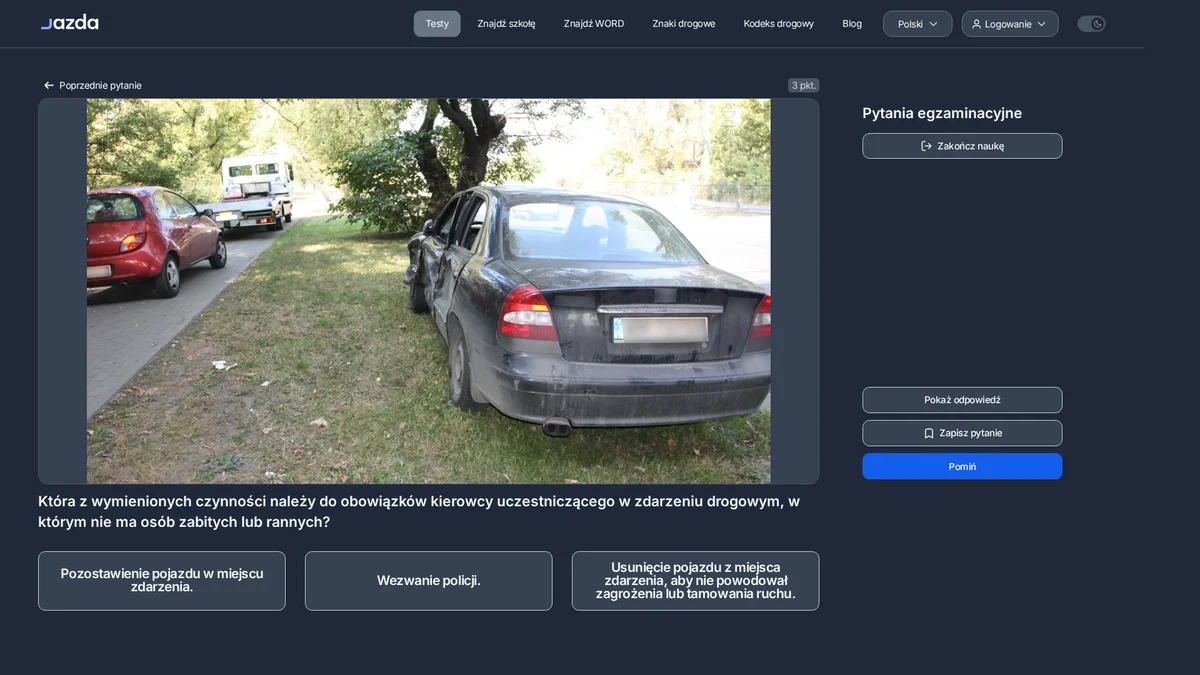
Task: Toggle the dark mode switch
Action: pos(1091,24)
